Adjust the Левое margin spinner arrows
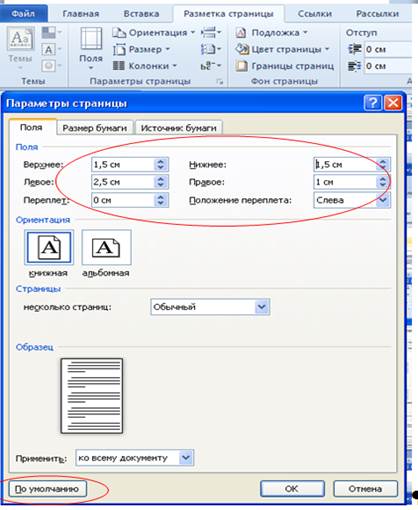This screenshot has height=510, width=418. (x=161, y=182)
